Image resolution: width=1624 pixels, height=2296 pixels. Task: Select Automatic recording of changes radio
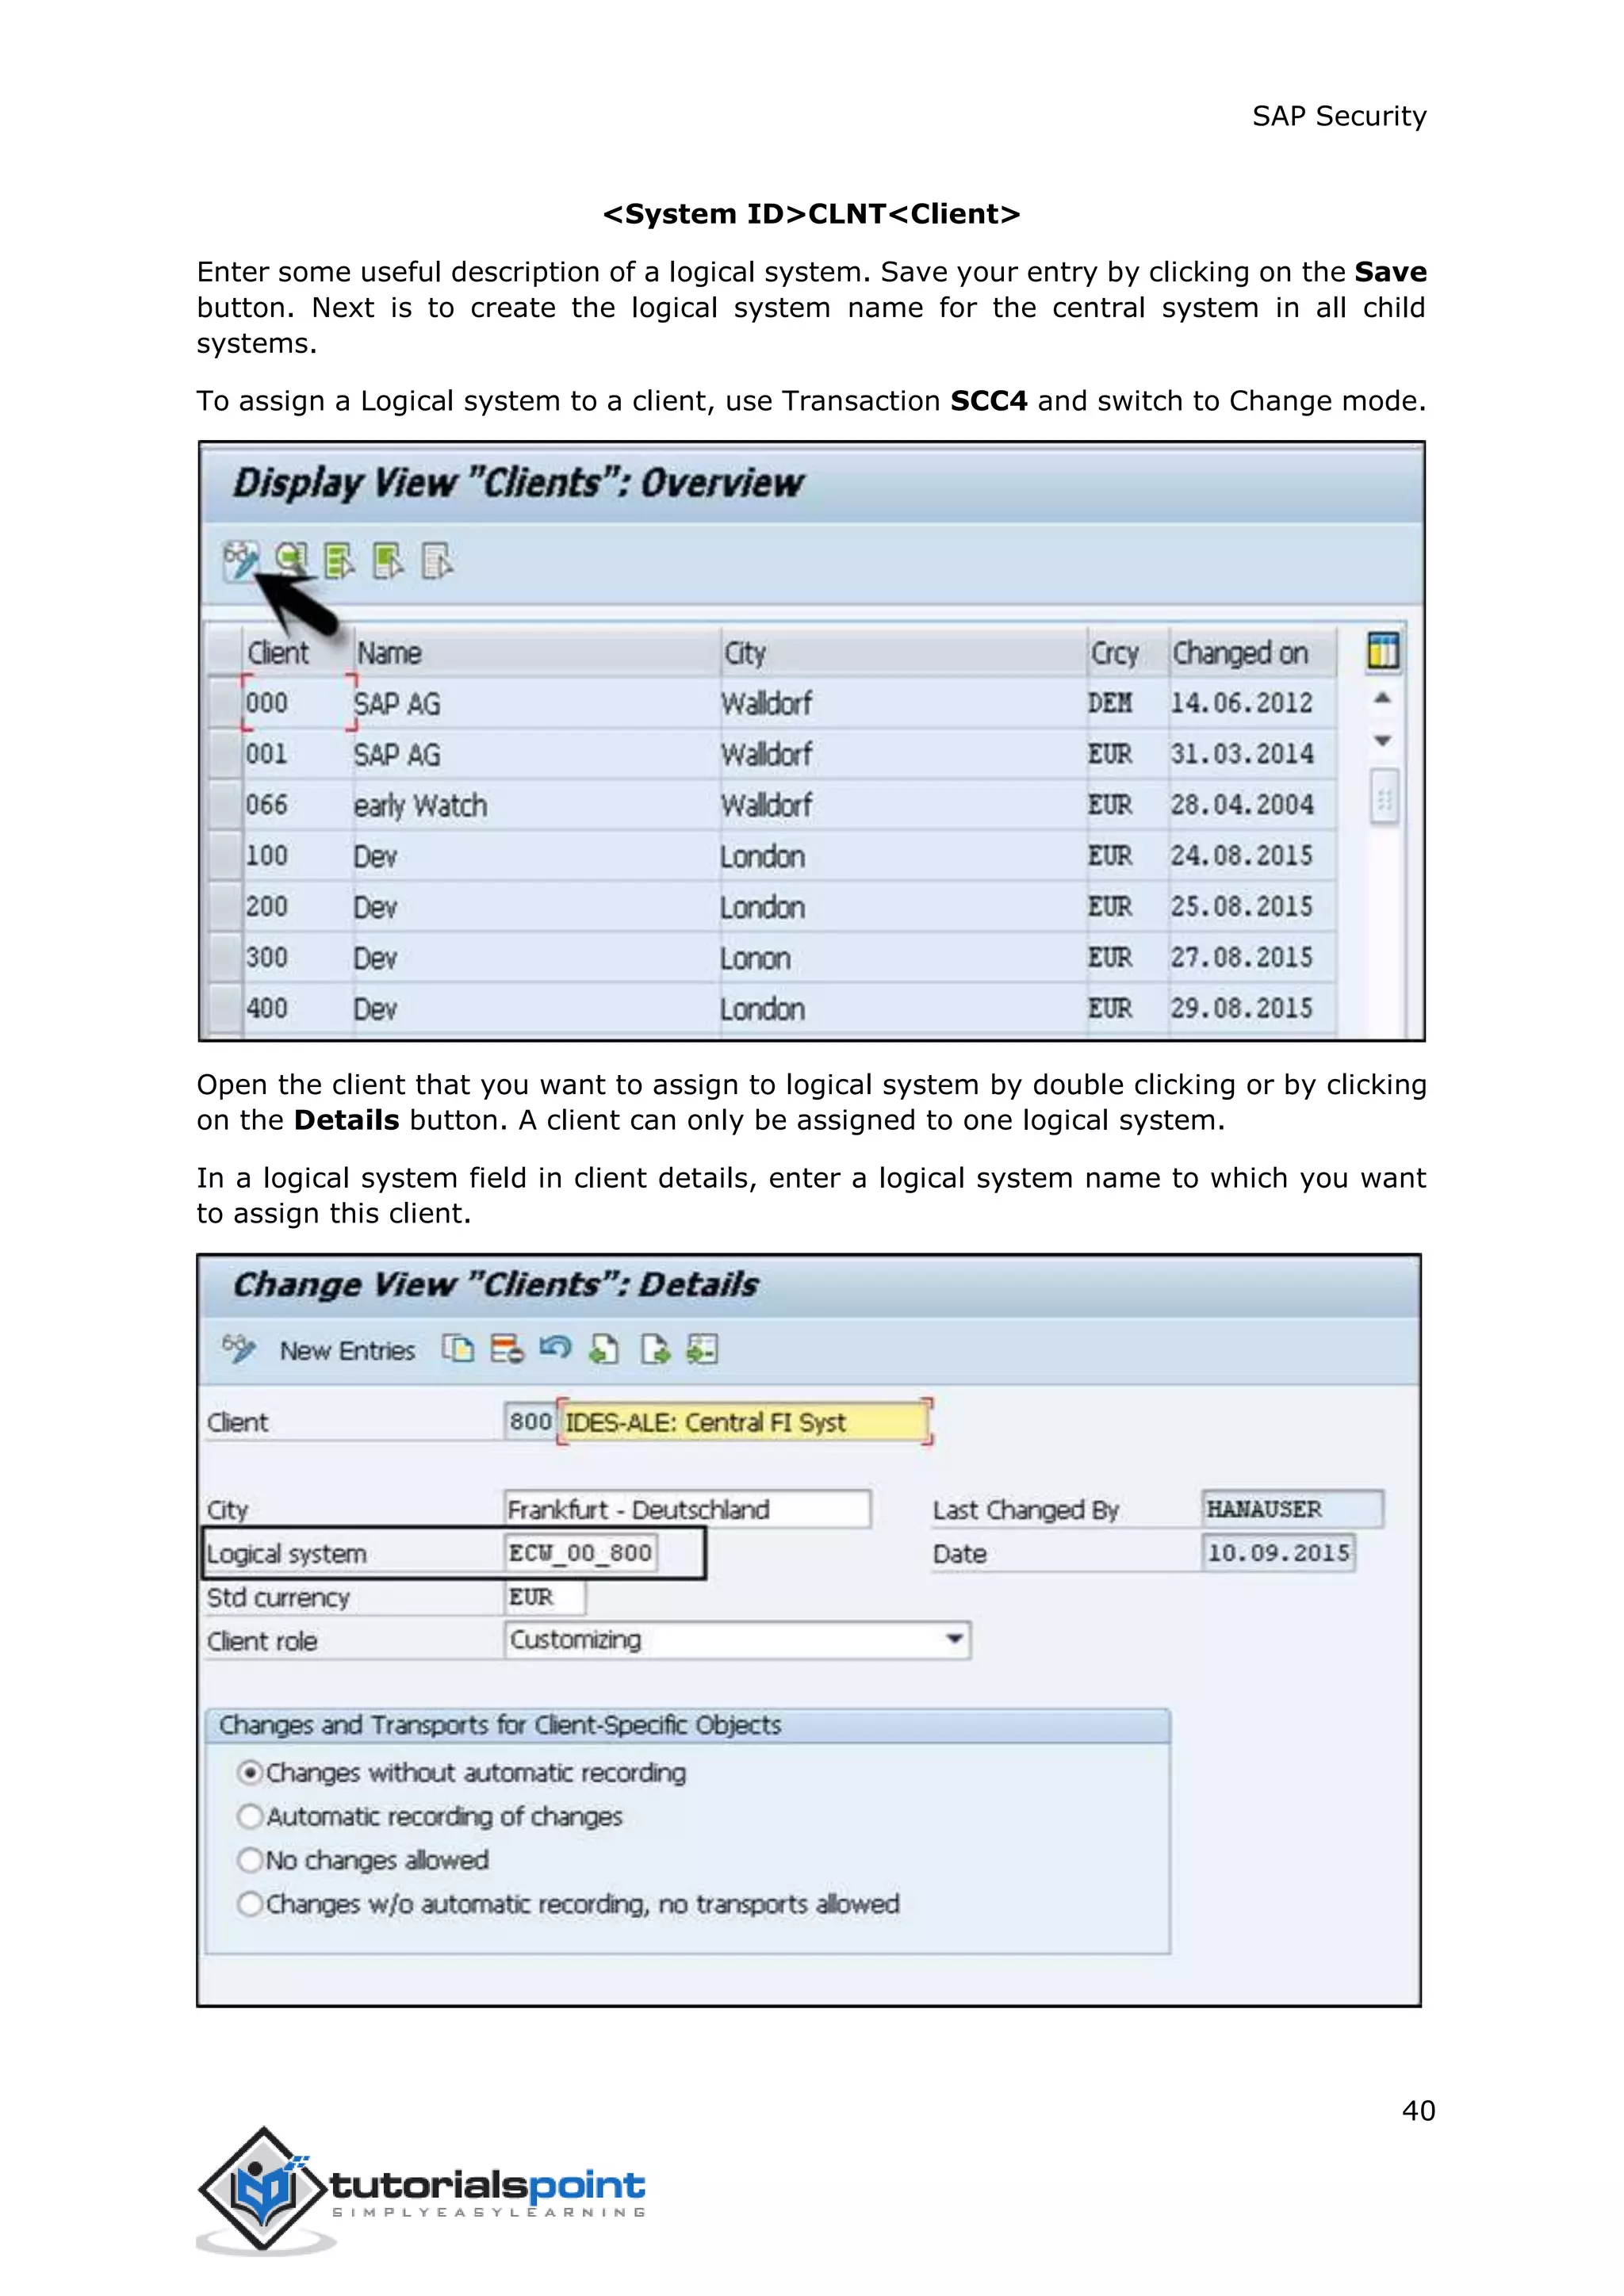[x=250, y=1816]
